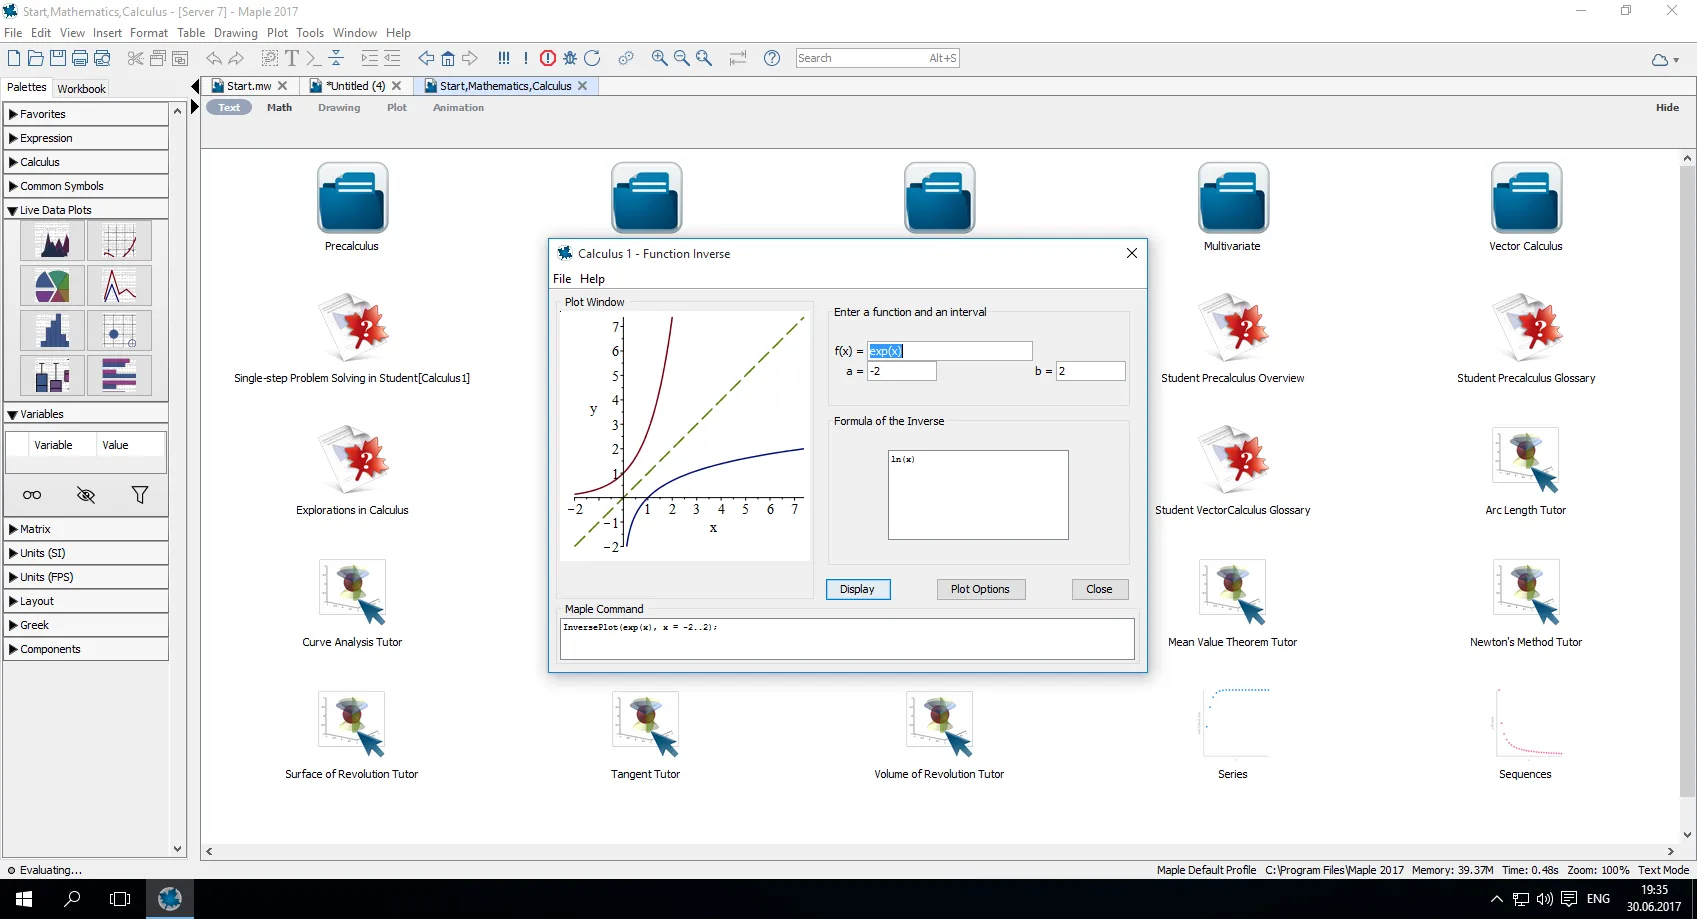Create a new document from the toolbar
Image resolution: width=1697 pixels, height=919 pixels.
point(14,58)
